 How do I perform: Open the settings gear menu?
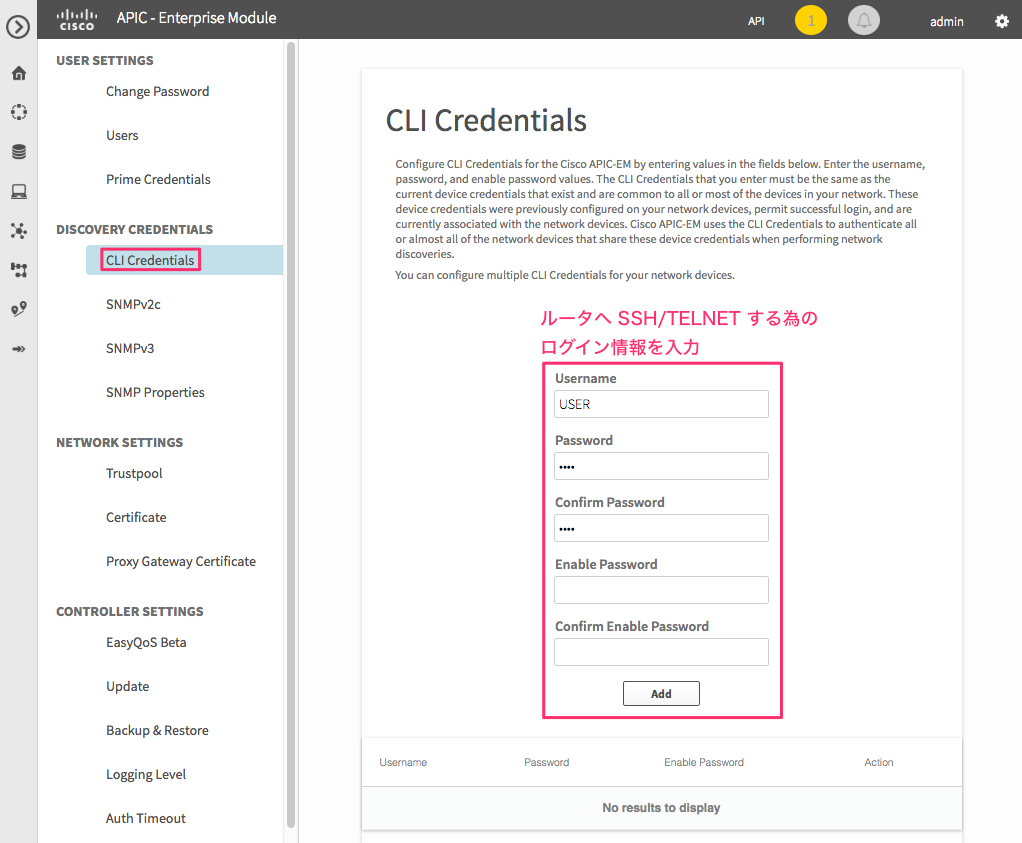pos(1002,22)
